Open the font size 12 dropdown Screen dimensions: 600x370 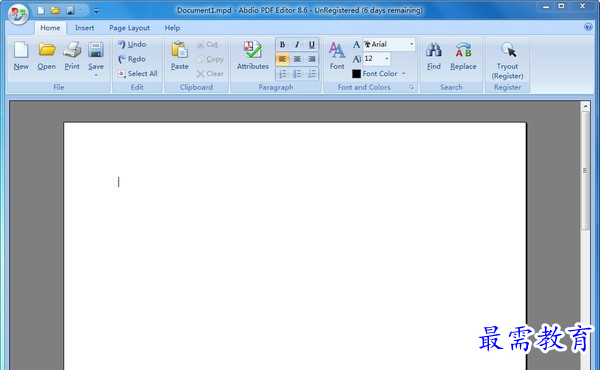(x=386, y=59)
